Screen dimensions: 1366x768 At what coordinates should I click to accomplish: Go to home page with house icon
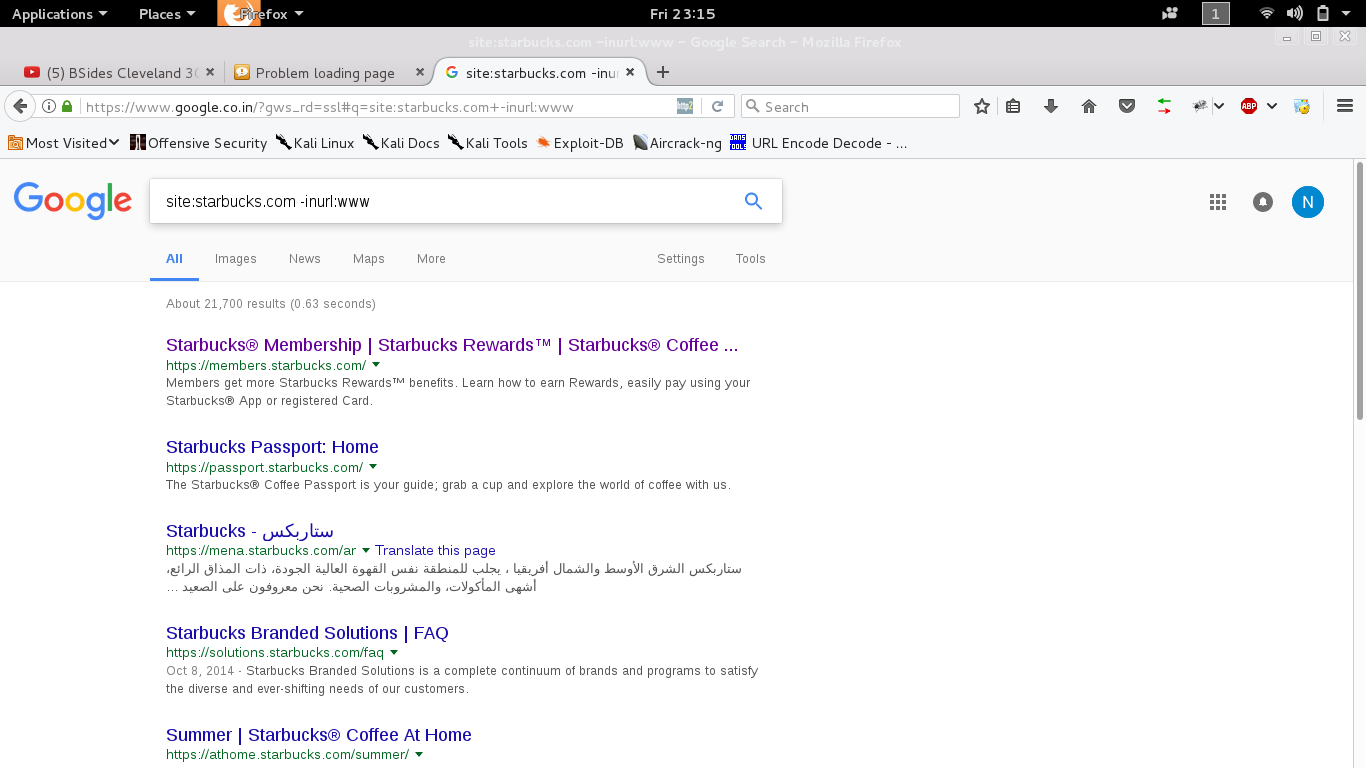coord(1089,106)
